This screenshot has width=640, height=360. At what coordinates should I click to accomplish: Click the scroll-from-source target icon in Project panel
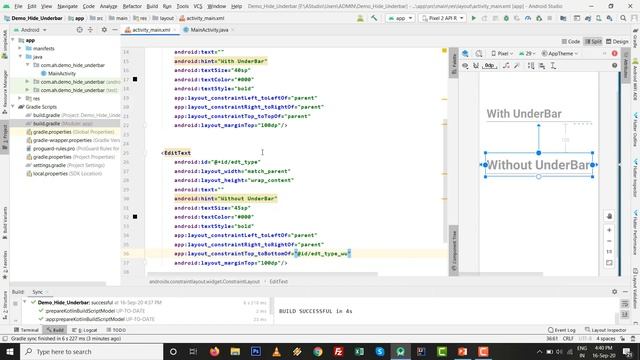[x=80, y=30]
